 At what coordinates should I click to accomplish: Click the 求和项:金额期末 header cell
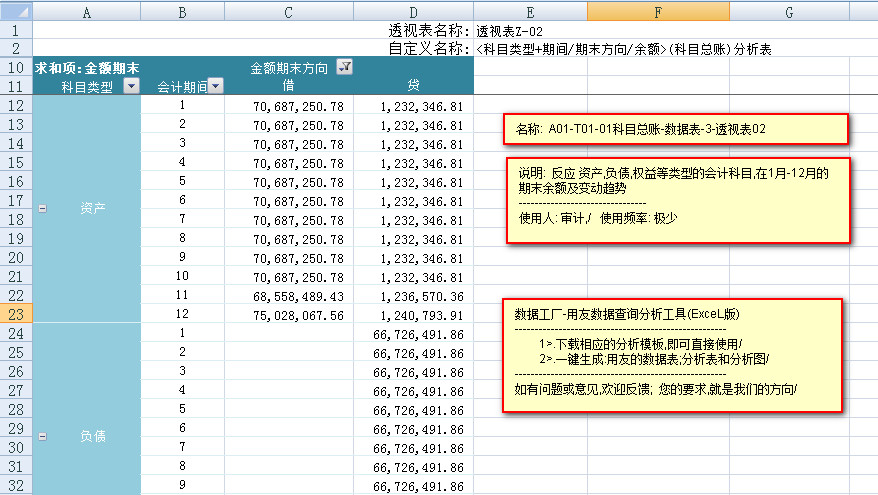(86, 67)
